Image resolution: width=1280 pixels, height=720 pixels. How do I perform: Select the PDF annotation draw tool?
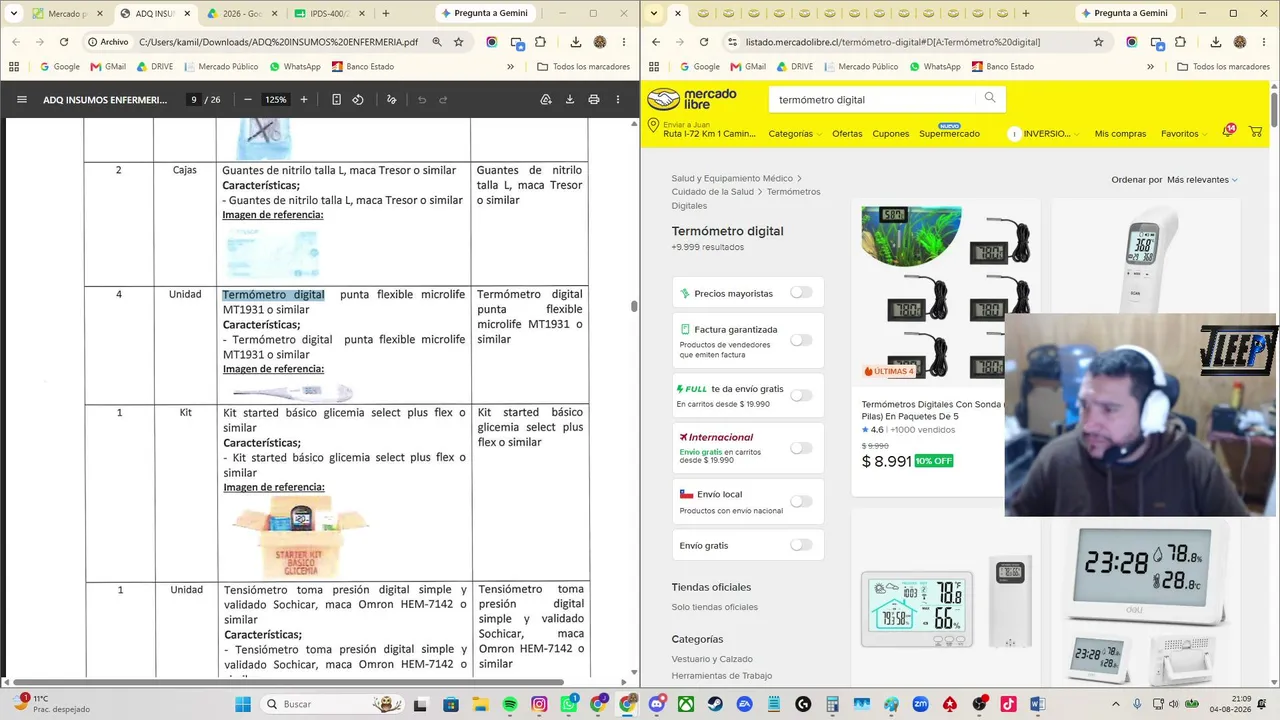tap(391, 100)
